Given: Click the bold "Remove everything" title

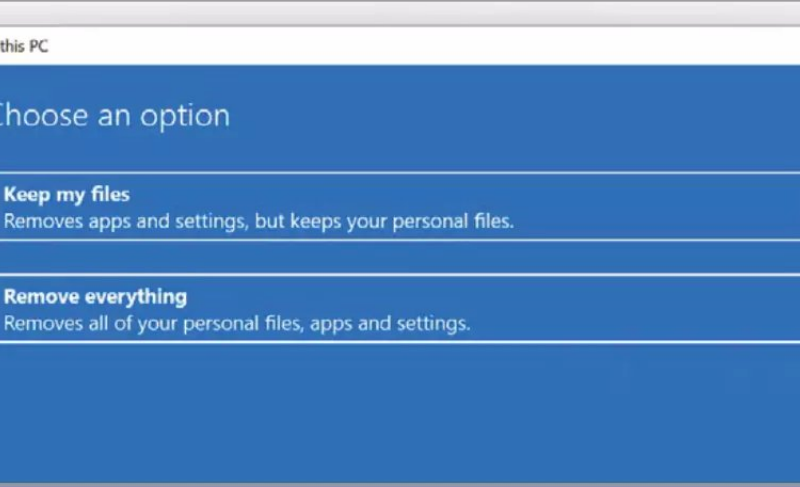Looking at the screenshot, I should pos(95,297).
